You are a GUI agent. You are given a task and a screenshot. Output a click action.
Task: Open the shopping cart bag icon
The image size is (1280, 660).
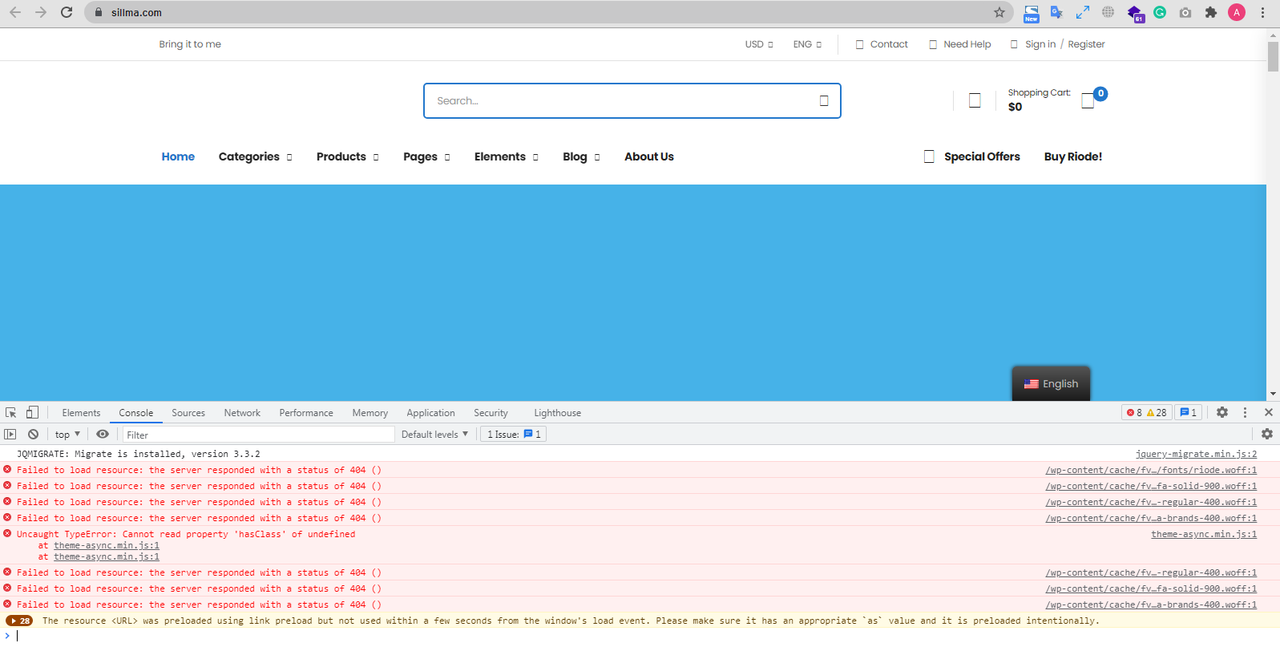(x=1088, y=101)
